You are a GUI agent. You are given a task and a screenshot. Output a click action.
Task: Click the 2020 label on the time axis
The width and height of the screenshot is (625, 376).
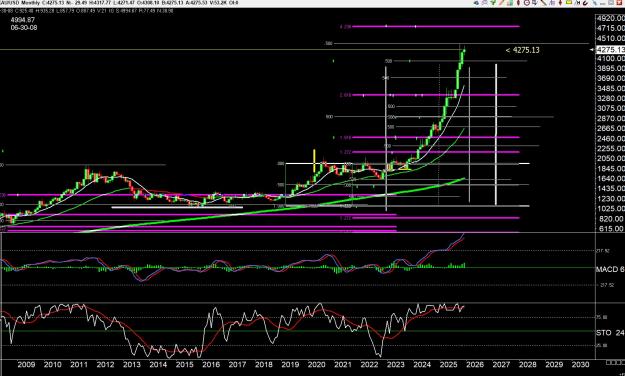[316, 364]
